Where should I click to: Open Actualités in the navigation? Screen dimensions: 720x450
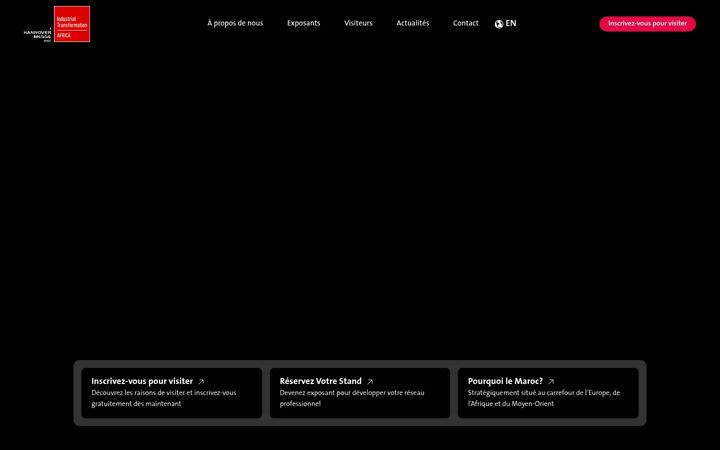pos(413,23)
